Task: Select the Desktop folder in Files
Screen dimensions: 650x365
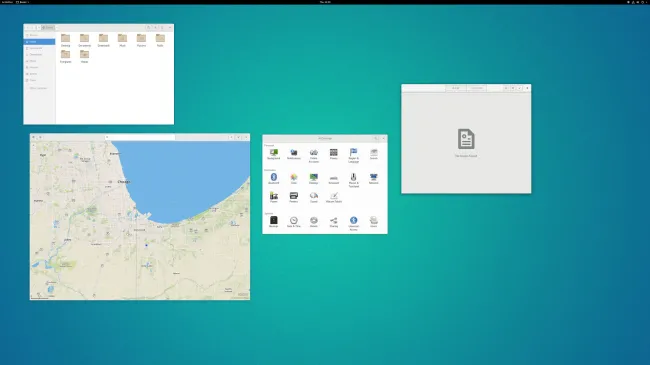Action: 65,40
